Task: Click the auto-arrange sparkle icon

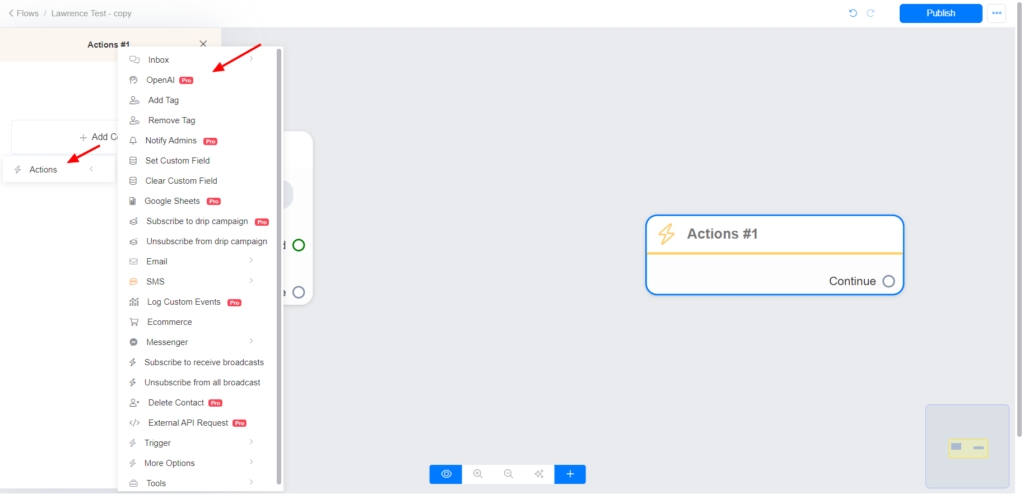Action: [x=539, y=474]
